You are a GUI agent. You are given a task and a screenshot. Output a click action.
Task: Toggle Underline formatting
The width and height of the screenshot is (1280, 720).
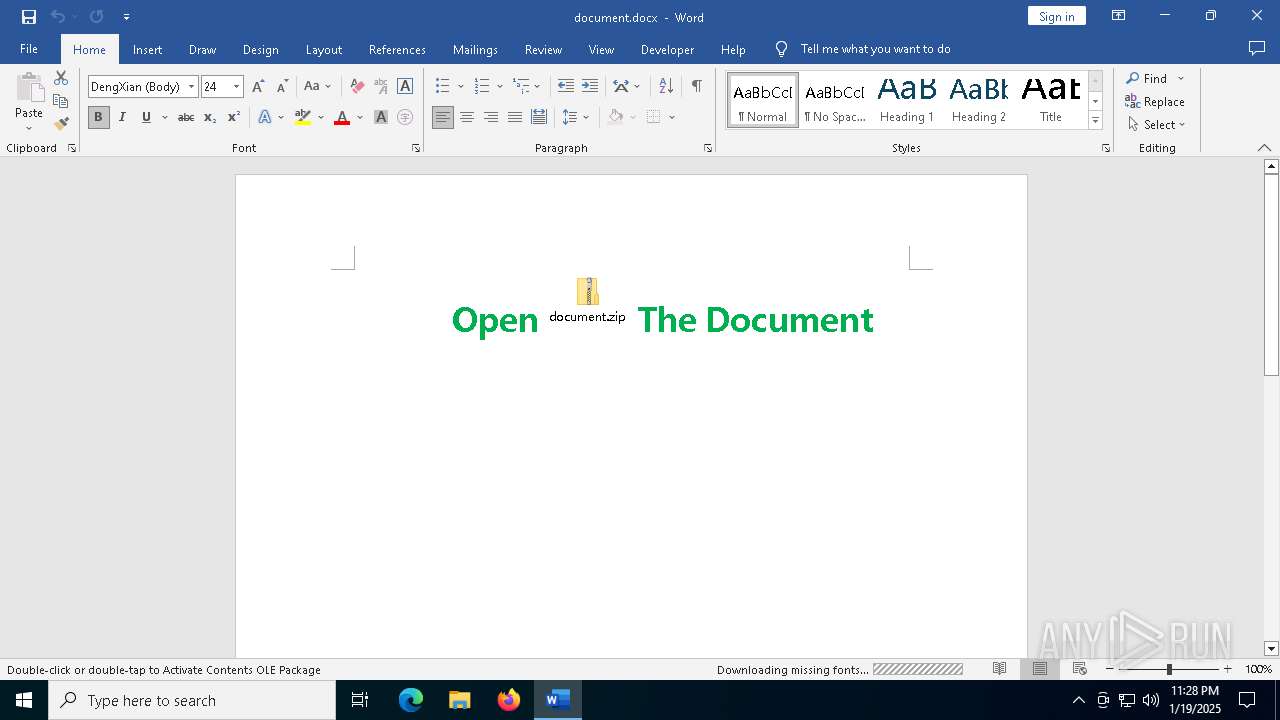(x=146, y=117)
